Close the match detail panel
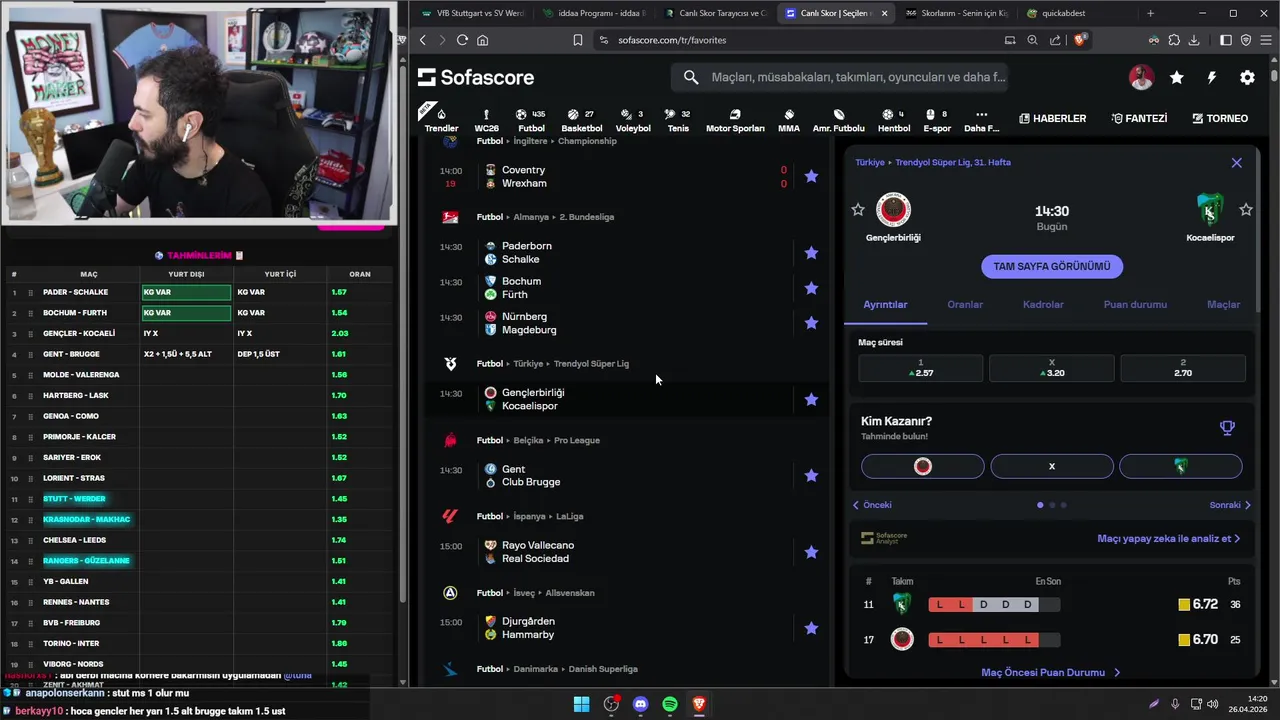 1236,162
